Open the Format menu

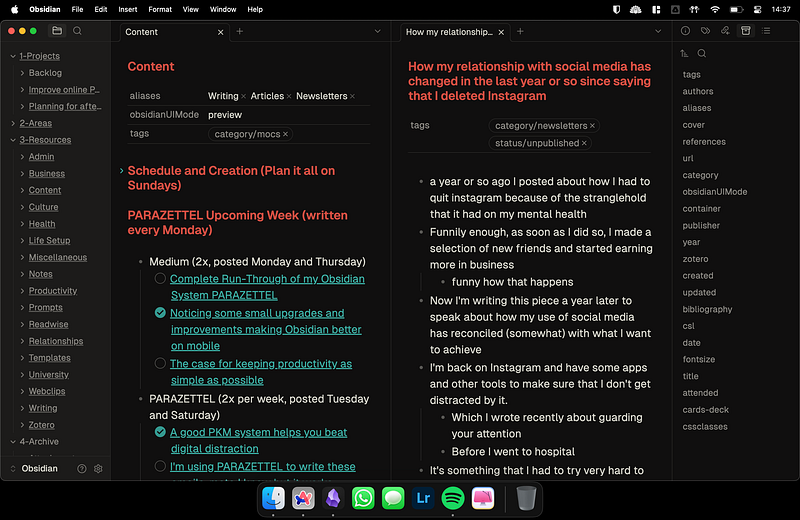160,9
